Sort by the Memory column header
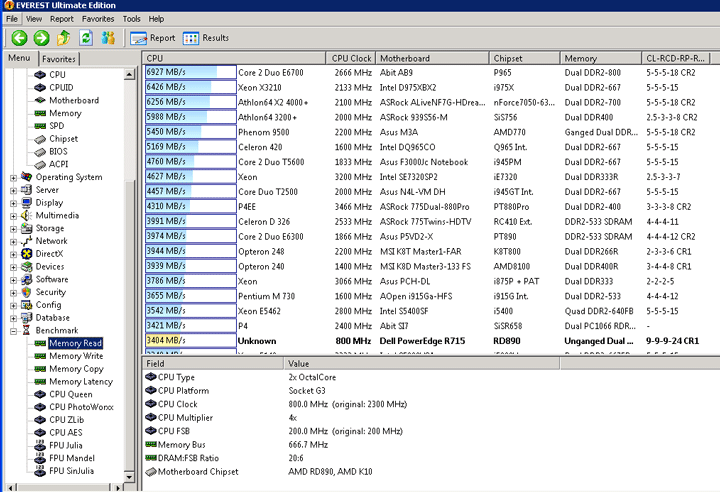The height and width of the screenshot is (492, 720). point(601,58)
